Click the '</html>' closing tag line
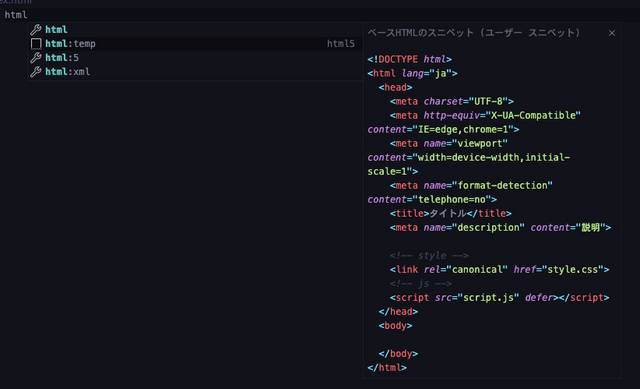Image resolution: width=640 pixels, height=389 pixels. pyautogui.click(x=387, y=368)
